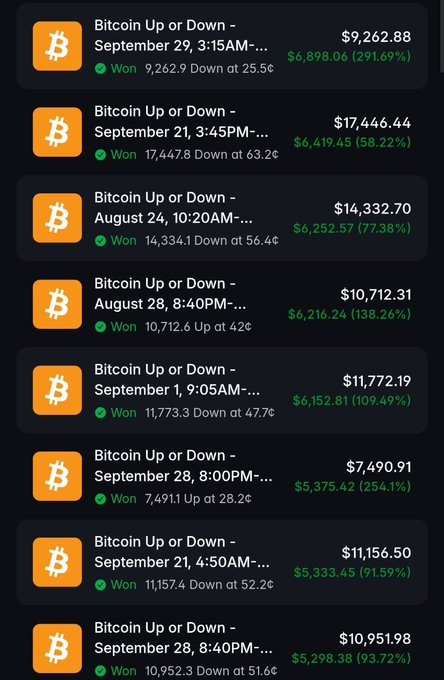Click green Won checkmark on September 29 market

pos(100,69)
